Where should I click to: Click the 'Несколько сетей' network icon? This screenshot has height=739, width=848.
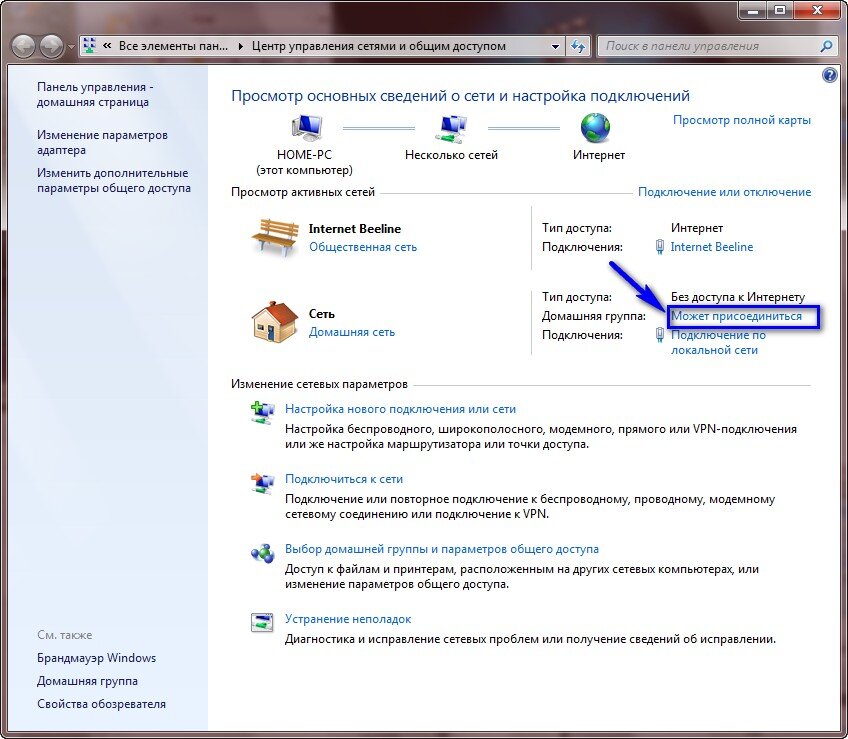tap(451, 129)
